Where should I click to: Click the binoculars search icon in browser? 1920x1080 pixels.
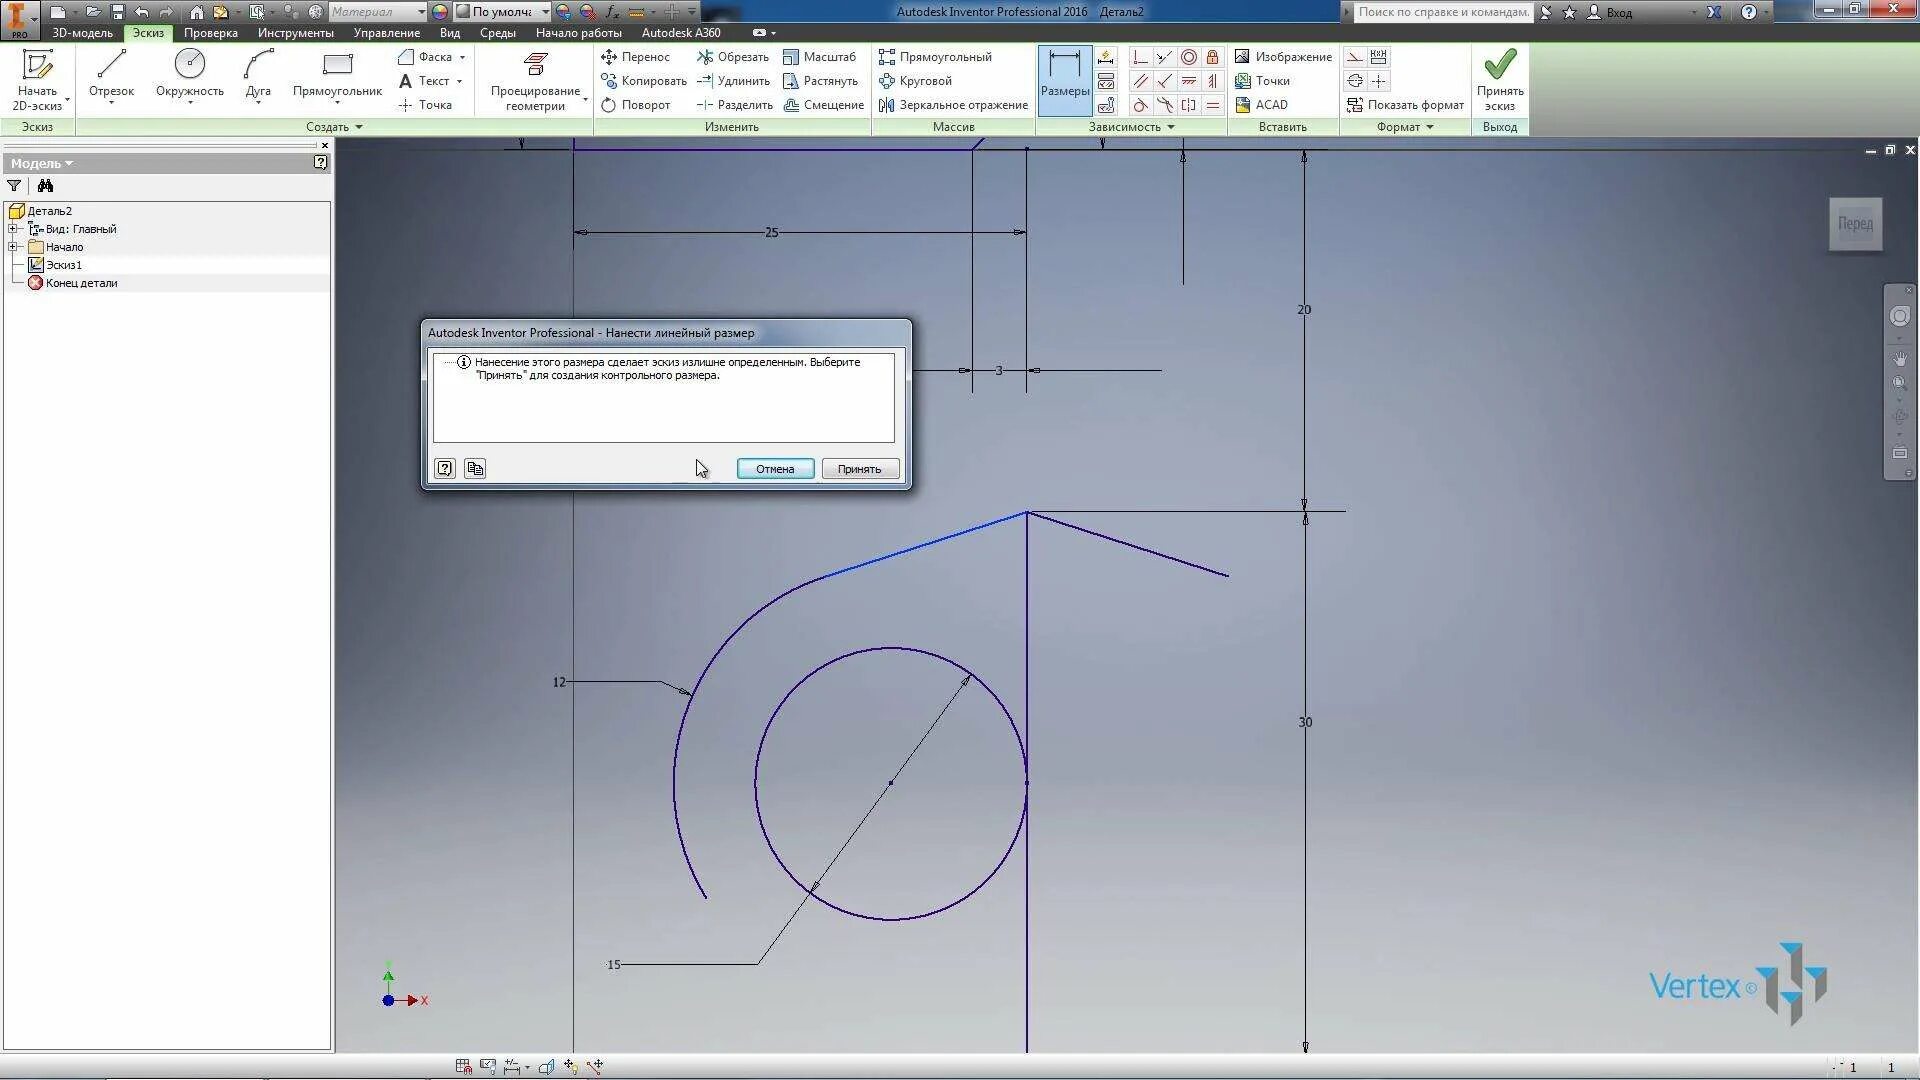coord(45,186)
